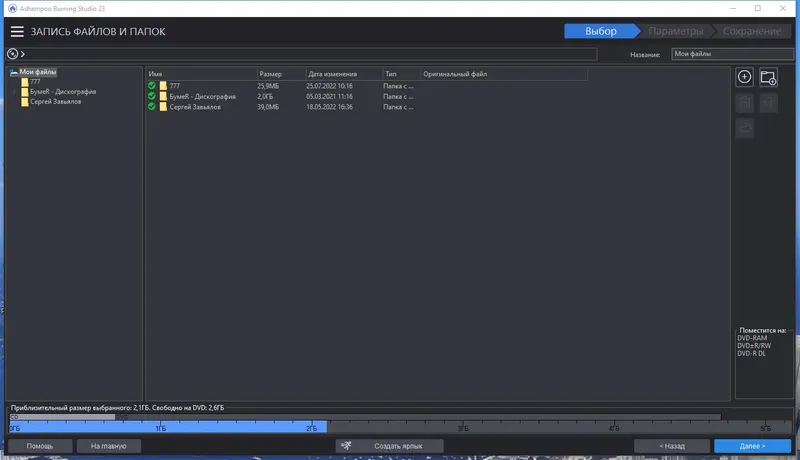Click the Приблизительный размер выбранного status text

(x=117, y=407)
